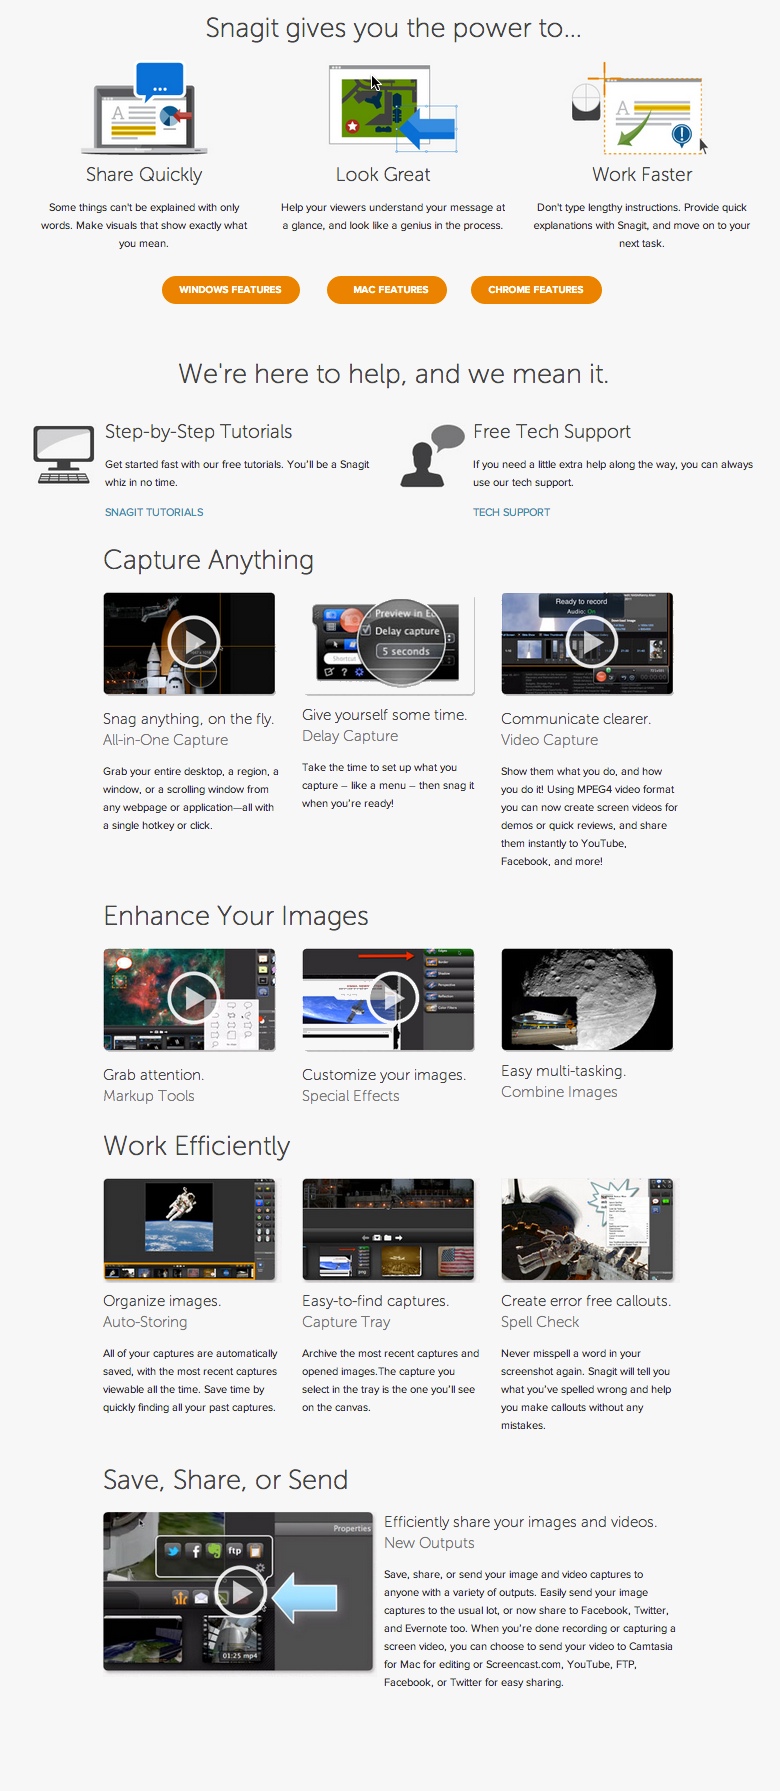Open the Spell Check thumbnail
Screen dimensions: 780x1791
587,1229
